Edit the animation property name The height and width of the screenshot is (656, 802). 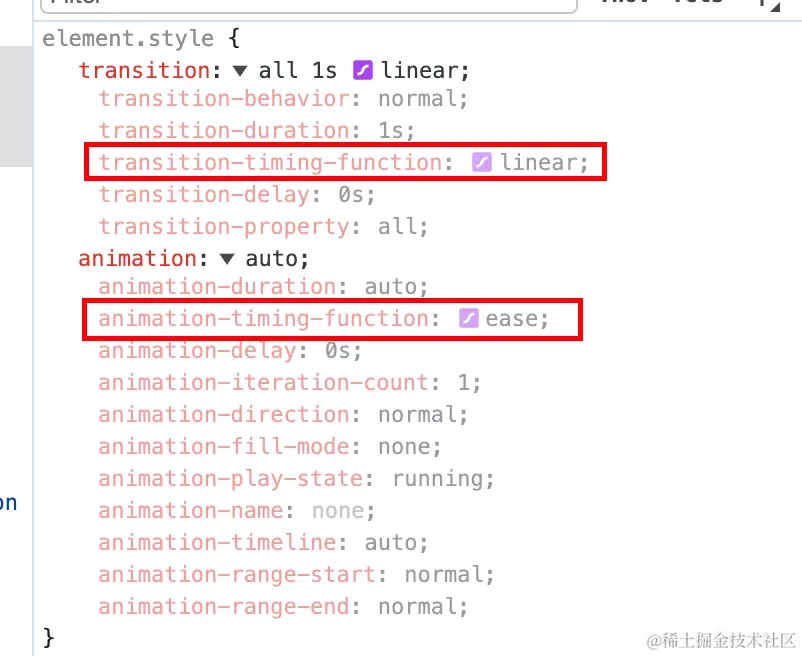tap(138, 259)
